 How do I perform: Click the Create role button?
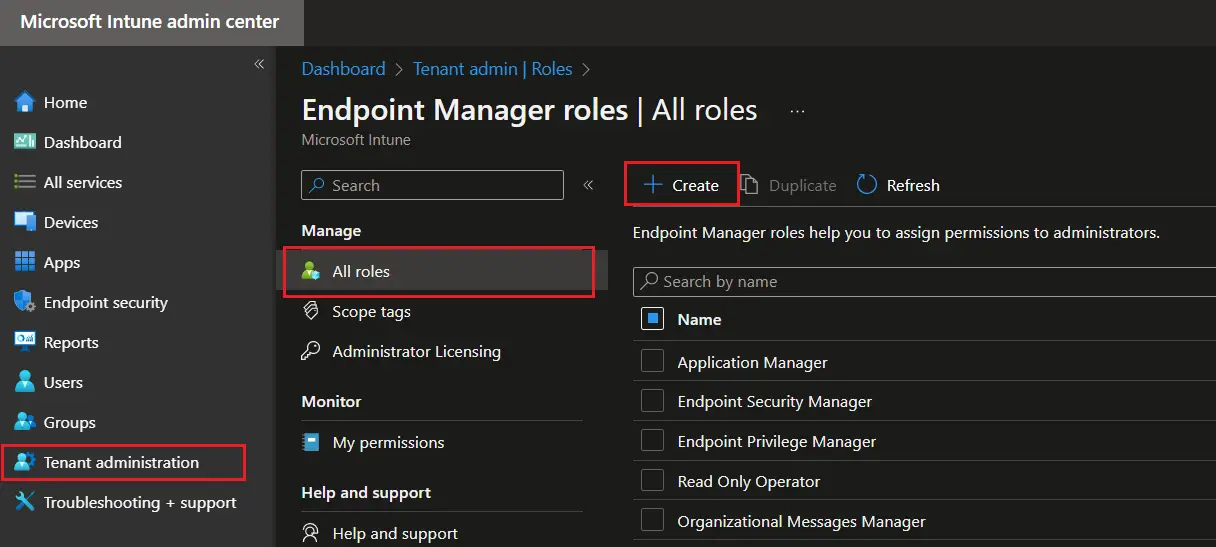(x=681, y=185)
